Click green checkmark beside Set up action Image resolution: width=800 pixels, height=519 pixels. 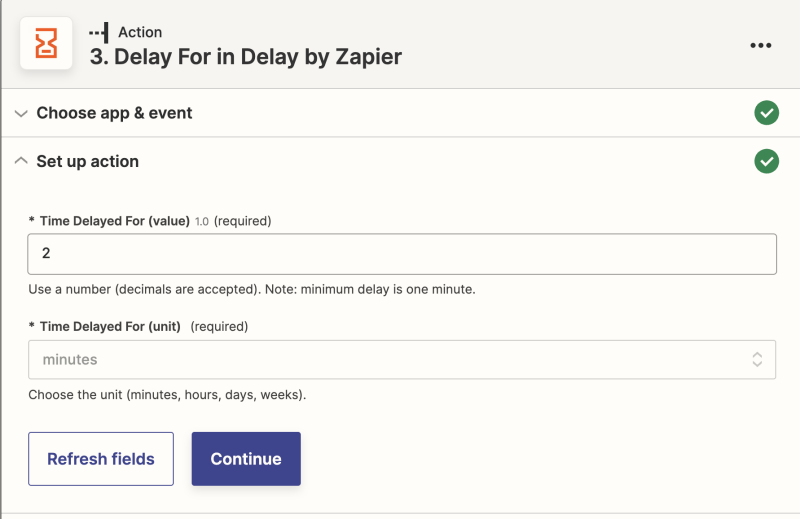coord(766,161)
